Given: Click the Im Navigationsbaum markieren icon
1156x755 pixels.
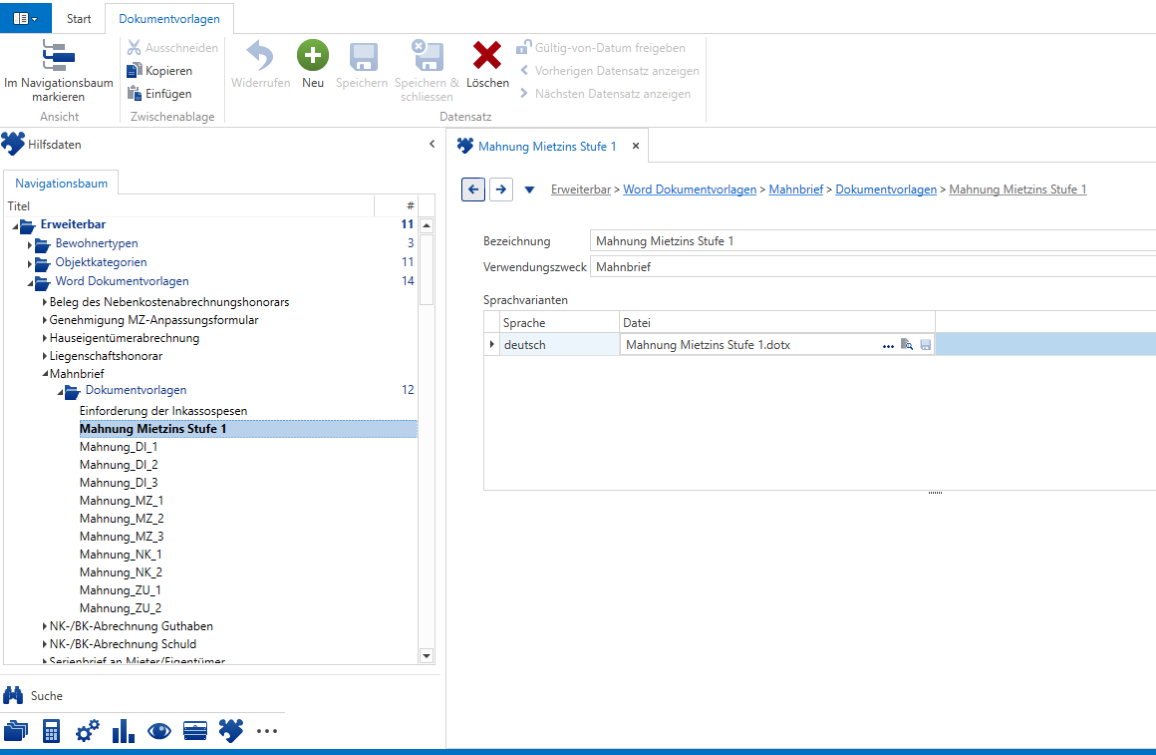Looking at the screenshot, I should (58, 55).
